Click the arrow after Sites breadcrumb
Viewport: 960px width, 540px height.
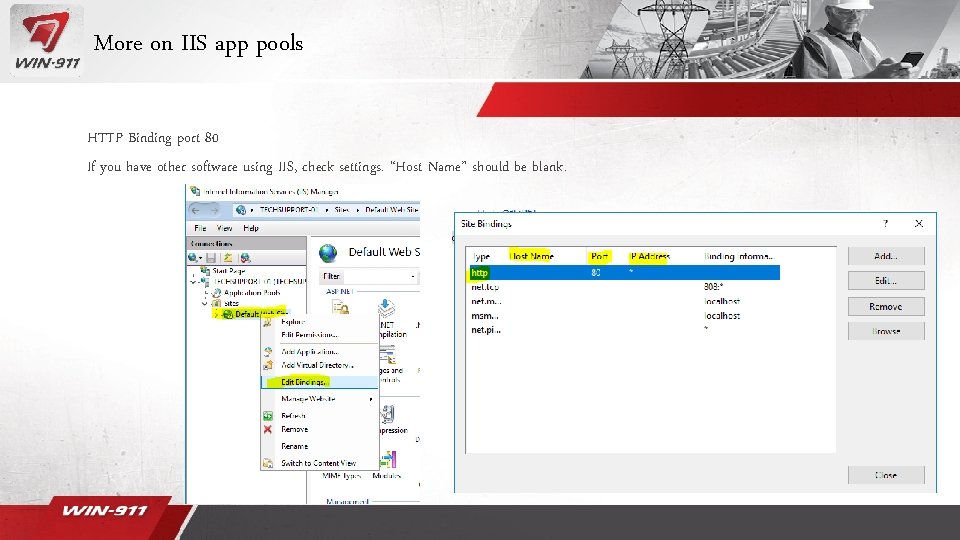coord(358,210)
